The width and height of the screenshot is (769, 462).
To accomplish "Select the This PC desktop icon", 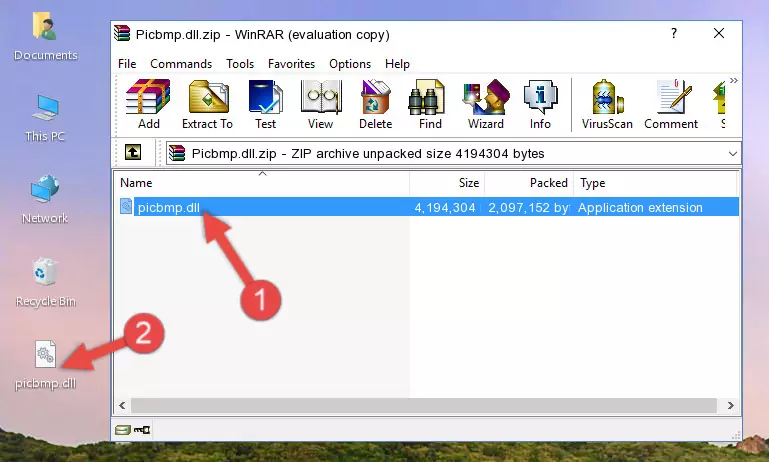I will click(x=45, y=118).
